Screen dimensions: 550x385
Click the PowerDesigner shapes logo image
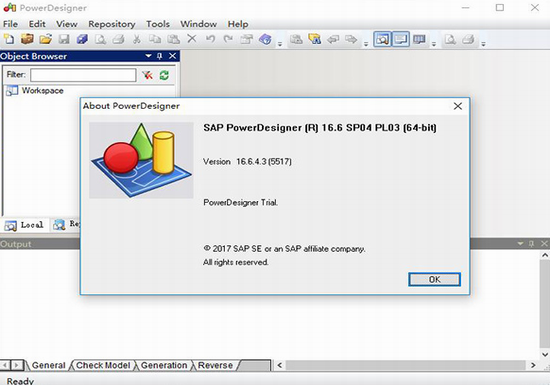pyautogui.click(x=141, y=160)
